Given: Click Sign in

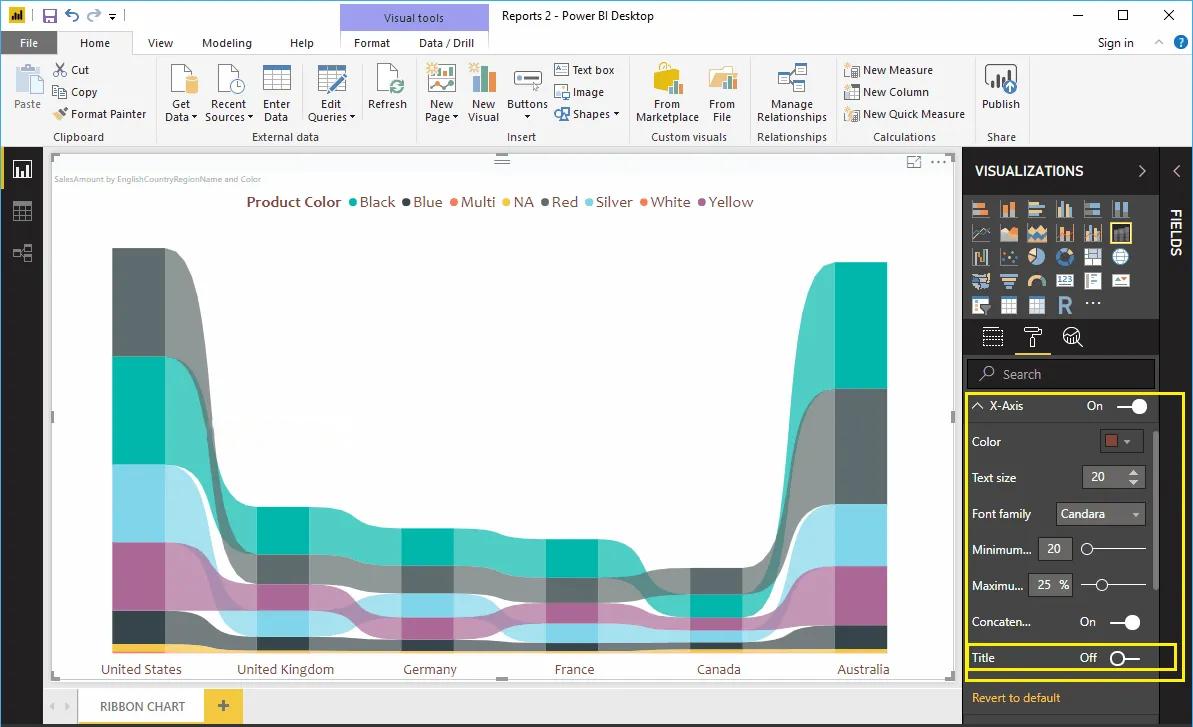Looking at the screenshot, I should (1115, 43).
